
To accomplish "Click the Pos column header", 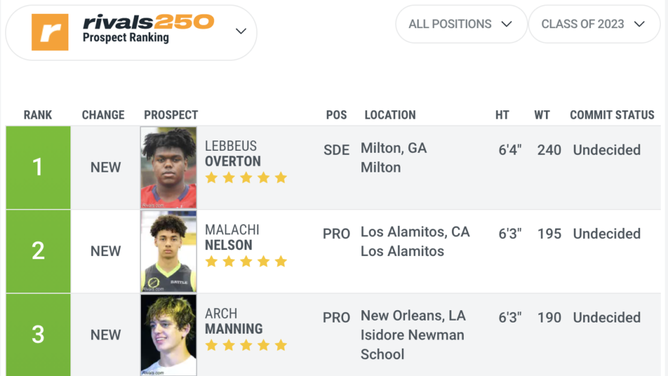I will tap(336, 115).
